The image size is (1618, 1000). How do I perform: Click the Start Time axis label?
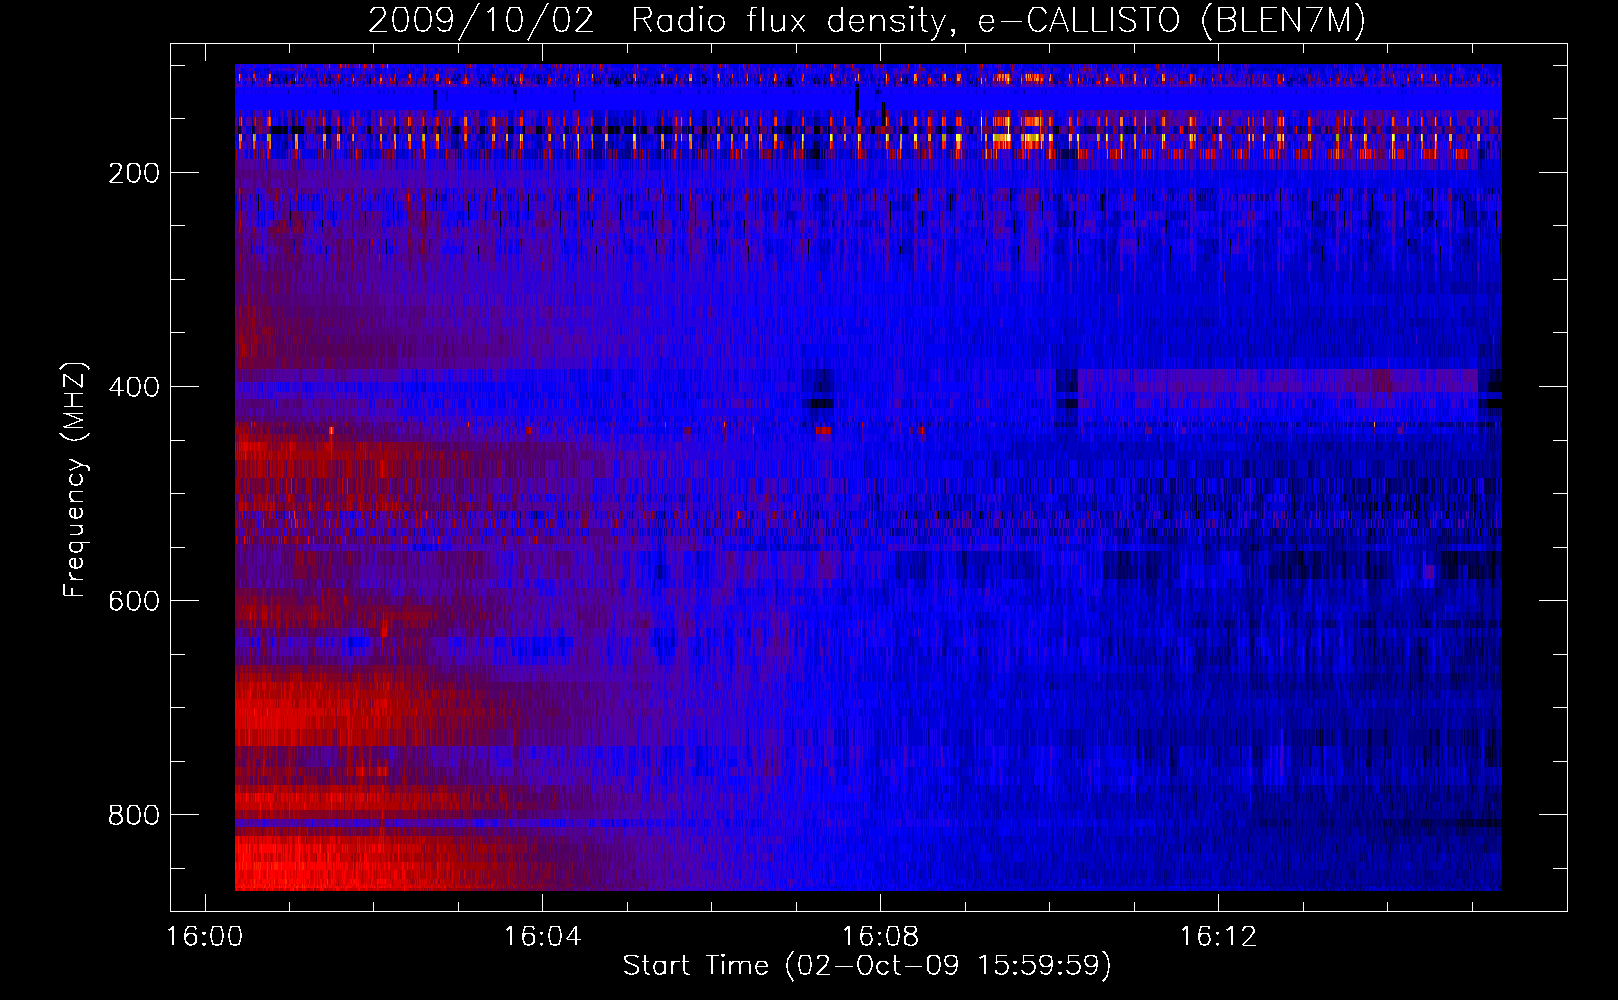[x=867, y=966]
